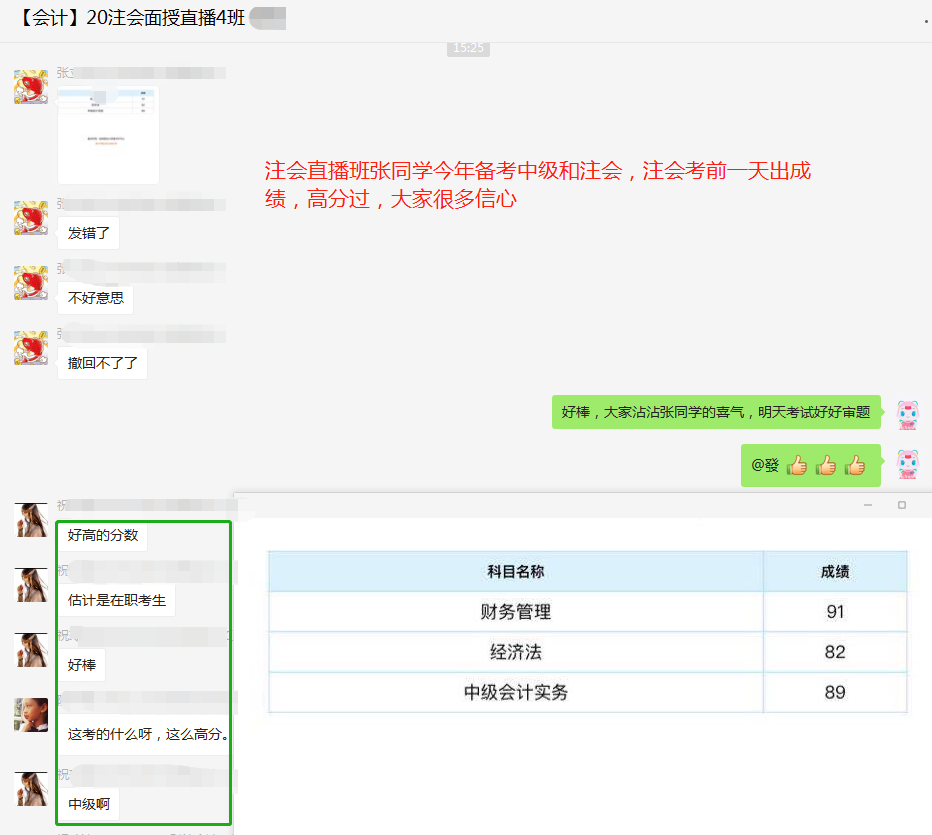This screenshot has height=835, width=932.
Task: Click the rabbit avatar beside the green reply
Action: point(907,413)
